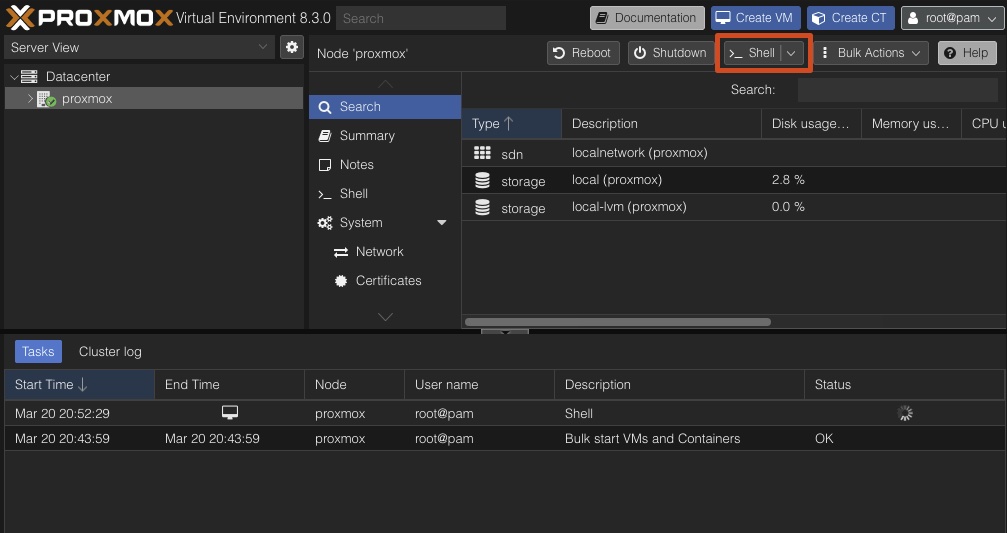The width and height of the screenshot is (1007, 533).
Task: Click the node Search input field
Action: 897,90
